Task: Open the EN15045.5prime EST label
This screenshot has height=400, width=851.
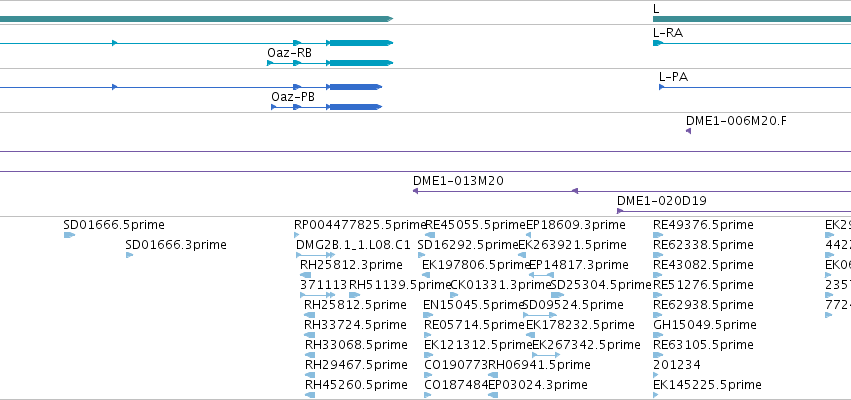Action: pyautogui.click(x=473, y=305)
